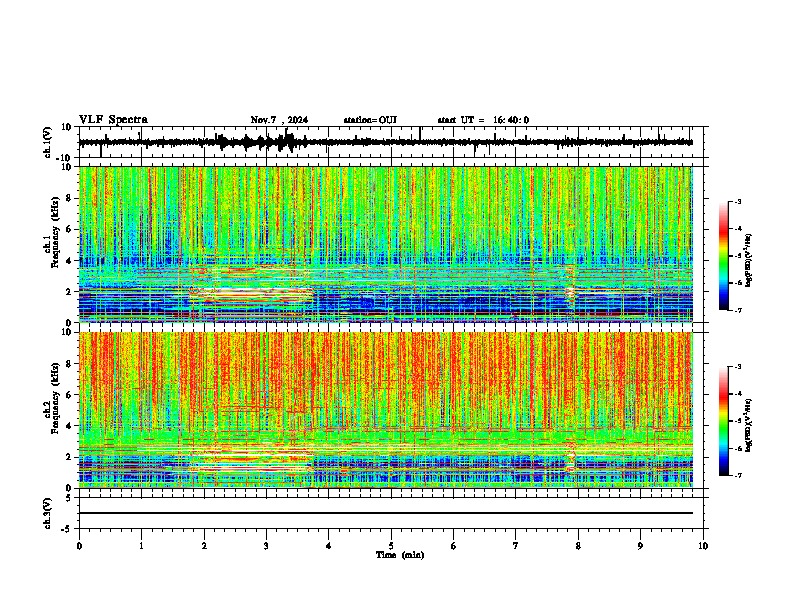The width and height of the screenshot is (792, 612).
Task: Click the "-7" label on ch.2 color bar
Action: (x=738, y=475)
